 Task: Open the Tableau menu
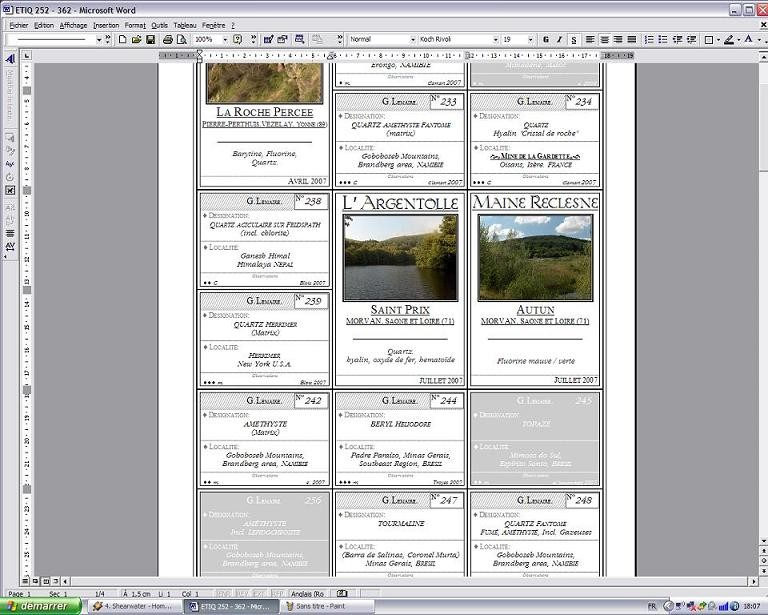tap(184, 24)
